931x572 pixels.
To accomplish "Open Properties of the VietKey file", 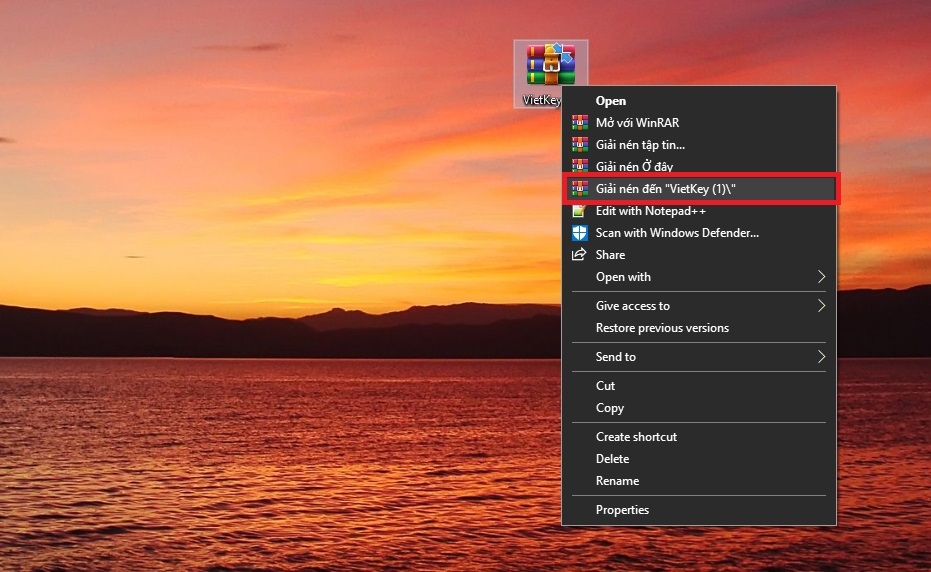I will point(699,510).
